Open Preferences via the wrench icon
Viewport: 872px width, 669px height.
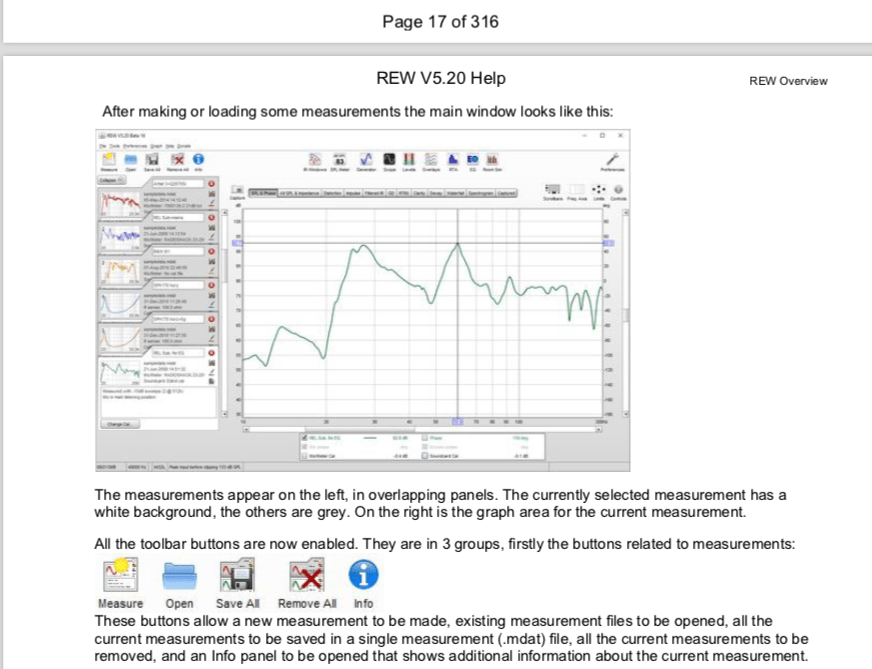tap(612, 160)
